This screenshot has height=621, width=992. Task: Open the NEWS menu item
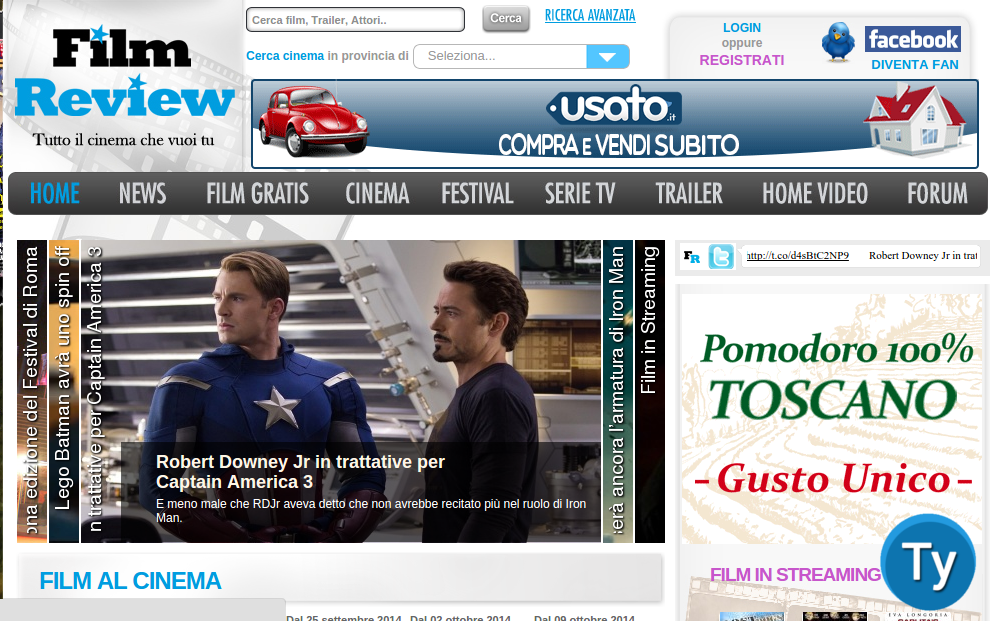(142, 194)
